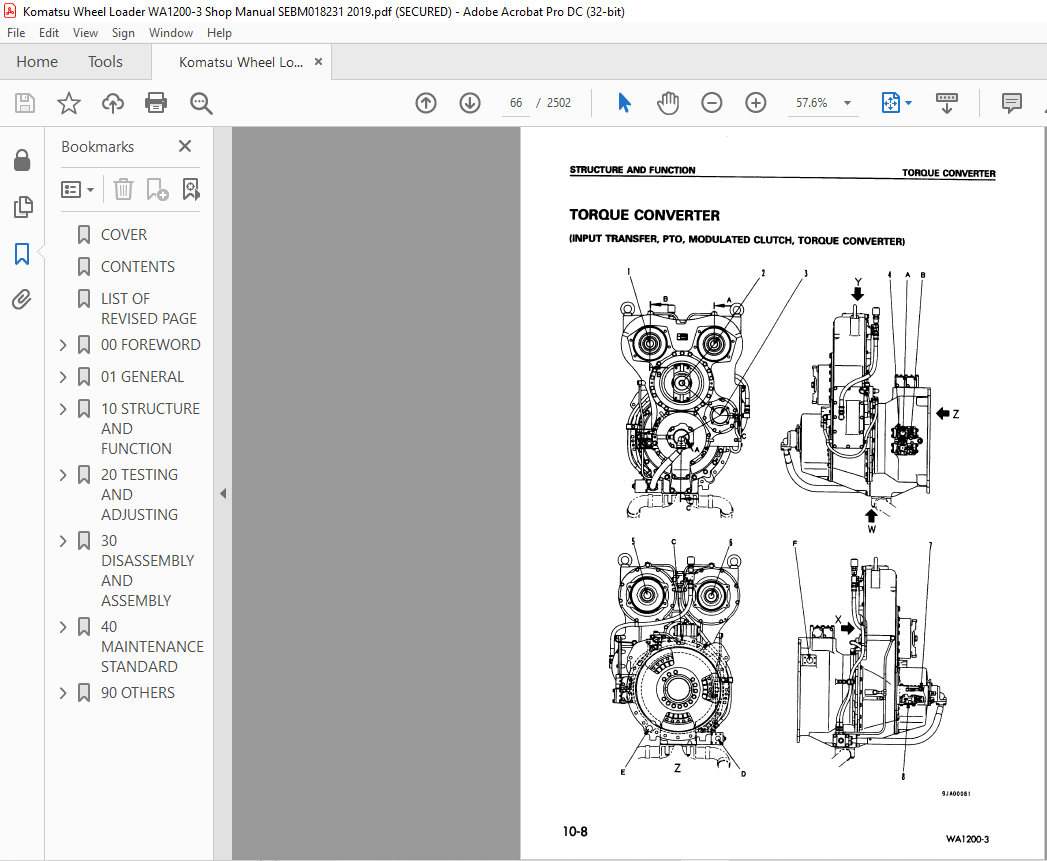Open bookmark options dropdown menu
The height and width of the screenshot is (861, 1047).
coord(77,190)
